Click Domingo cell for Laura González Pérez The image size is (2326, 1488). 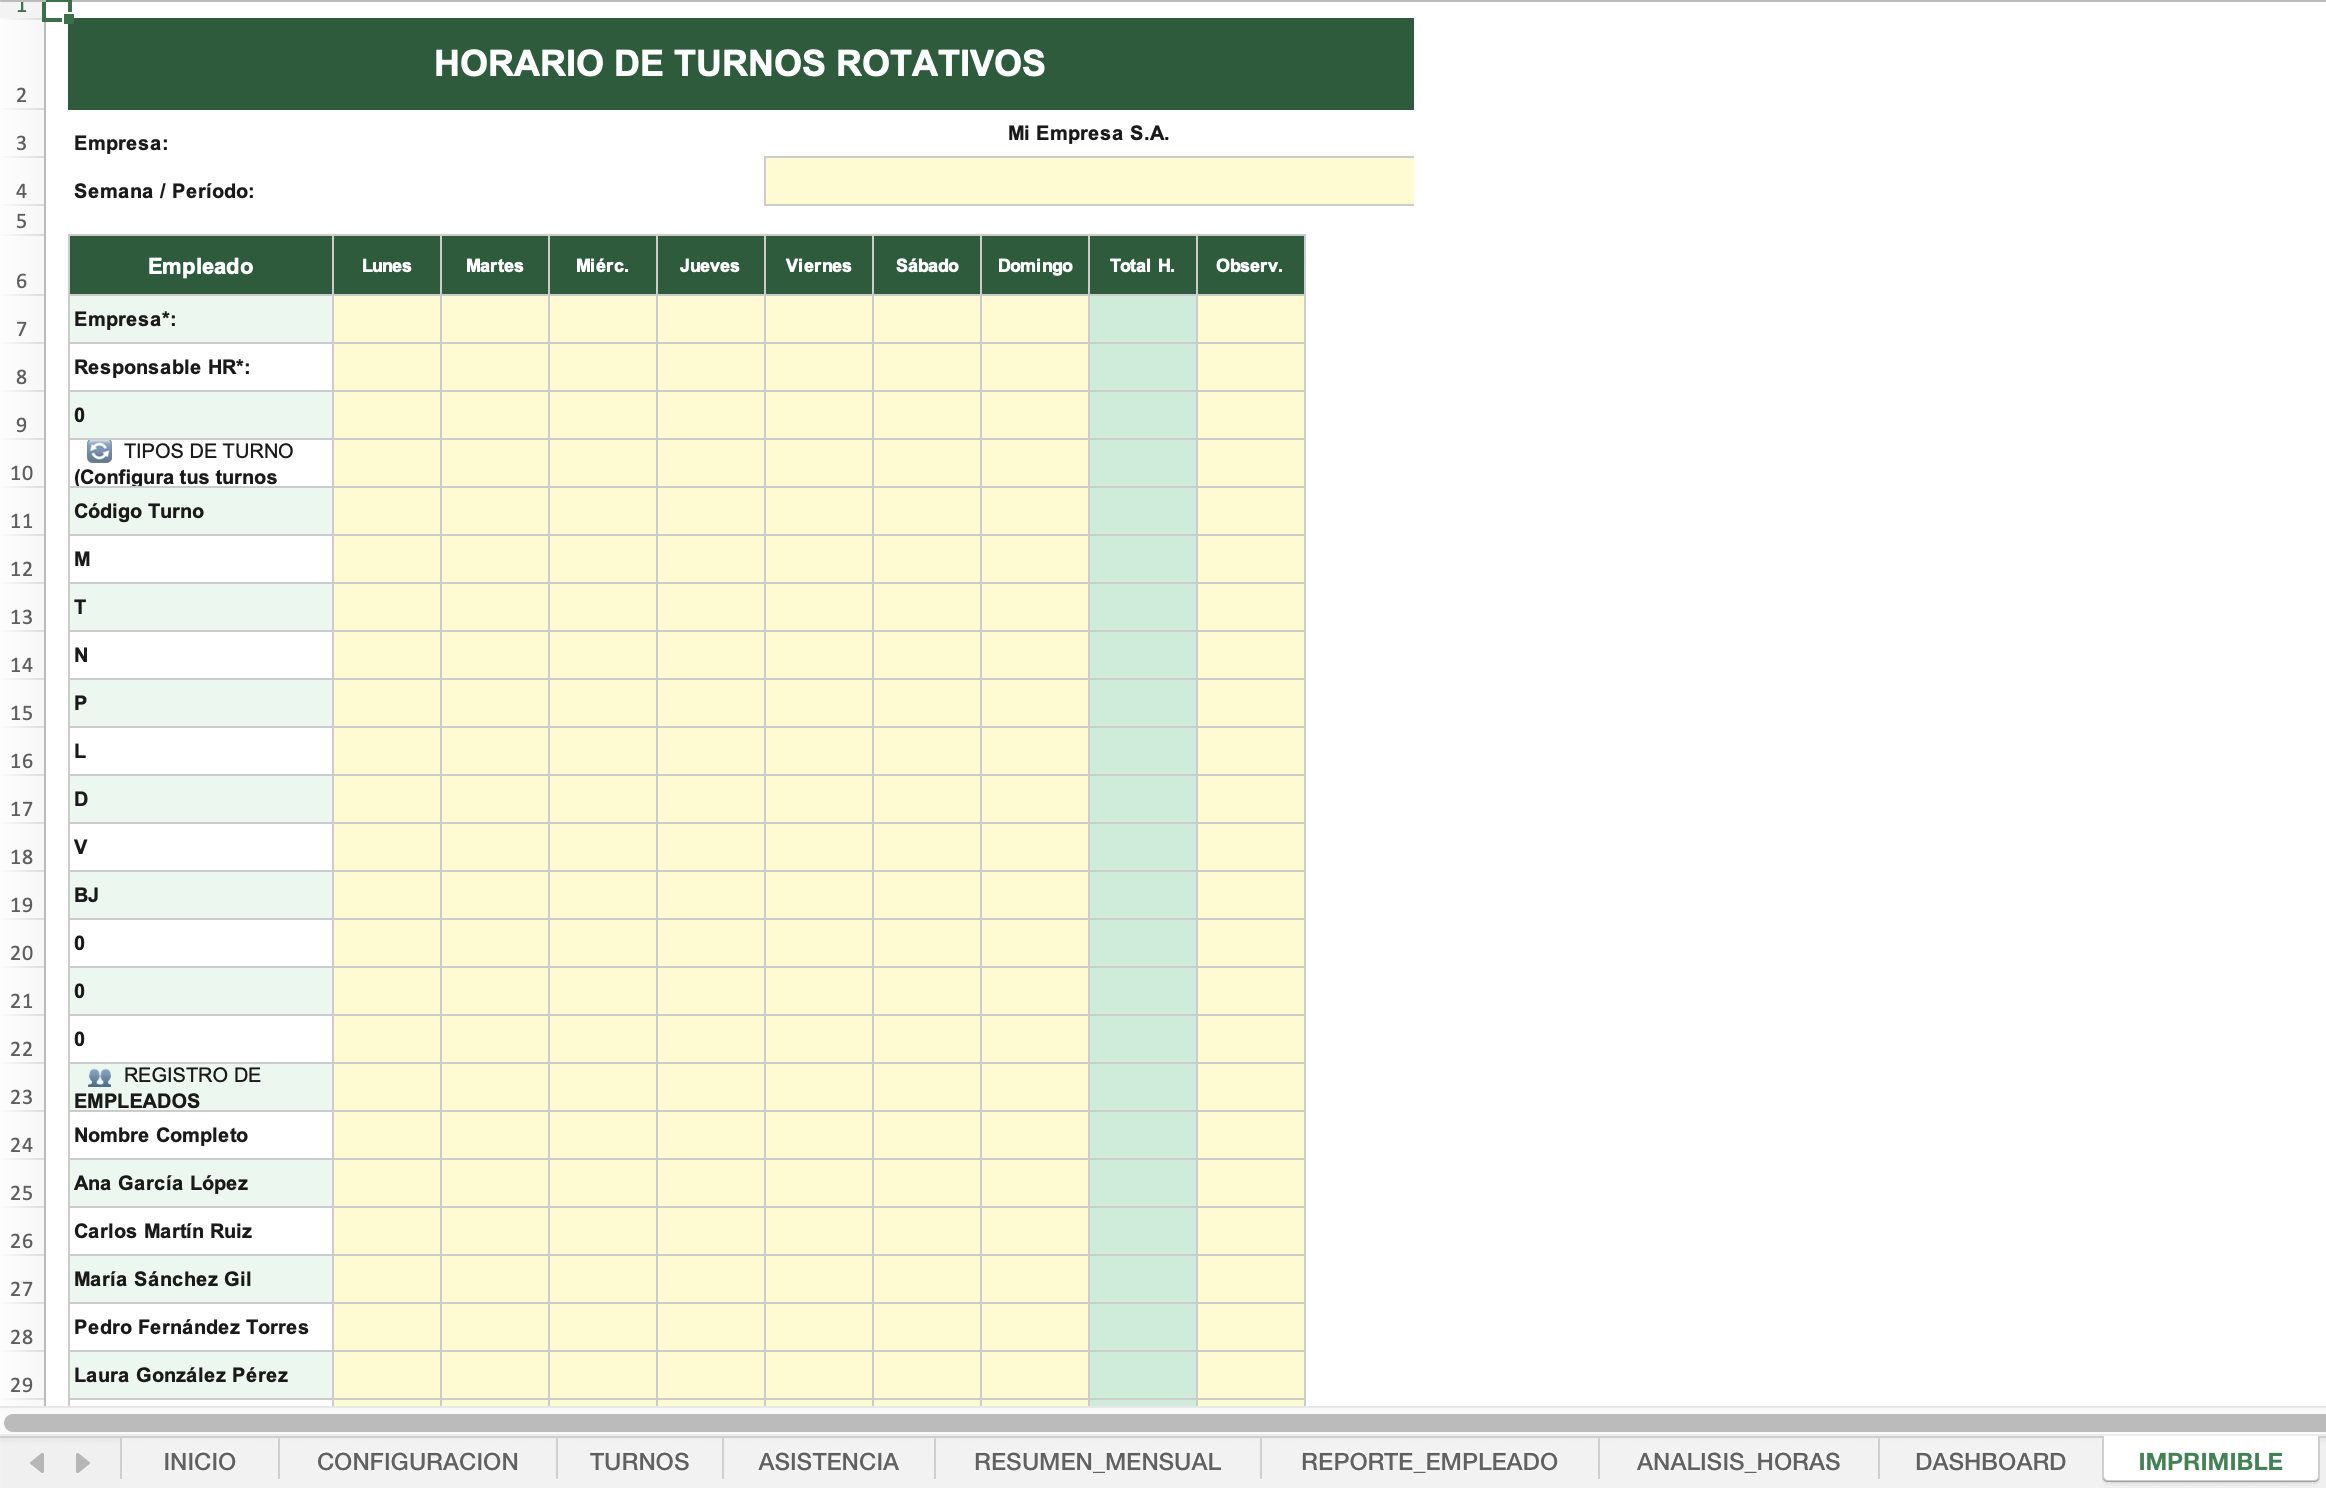pyautogui.click(x=1035, y=1375)
